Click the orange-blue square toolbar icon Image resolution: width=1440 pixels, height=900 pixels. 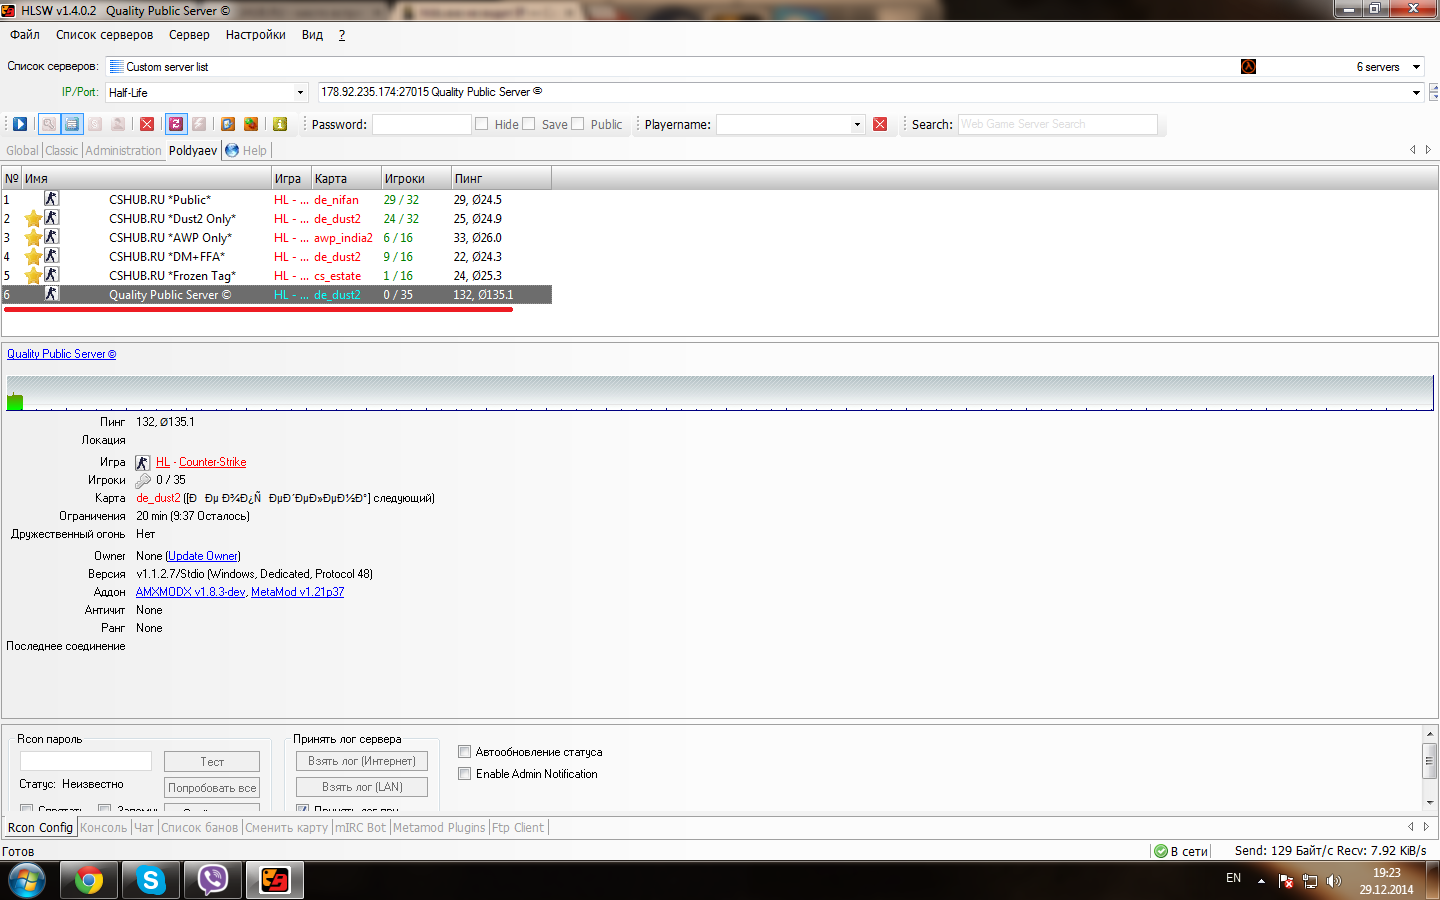pyautogui.click(x=228, y=124)
